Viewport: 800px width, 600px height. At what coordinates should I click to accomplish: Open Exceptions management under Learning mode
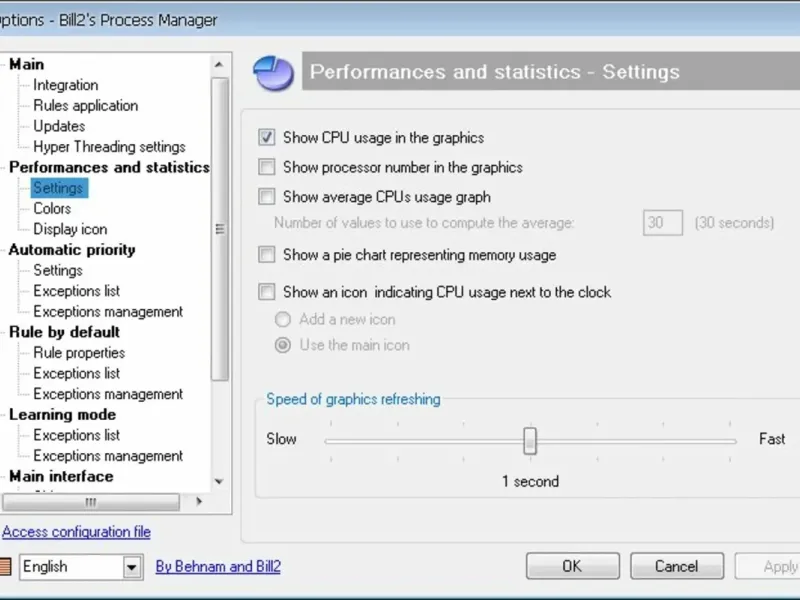pyautogui.click(x=108, y=456)
